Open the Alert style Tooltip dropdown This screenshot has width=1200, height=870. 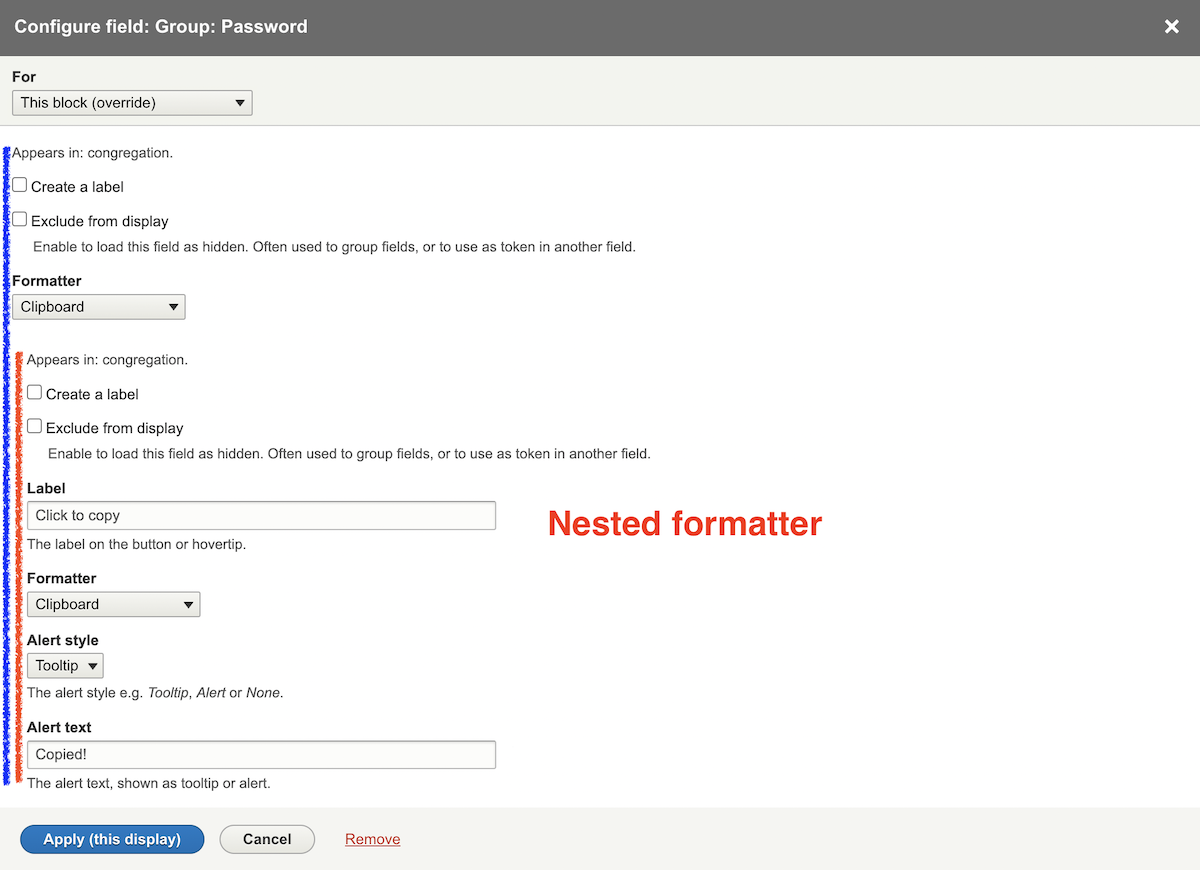coord(65,666)
